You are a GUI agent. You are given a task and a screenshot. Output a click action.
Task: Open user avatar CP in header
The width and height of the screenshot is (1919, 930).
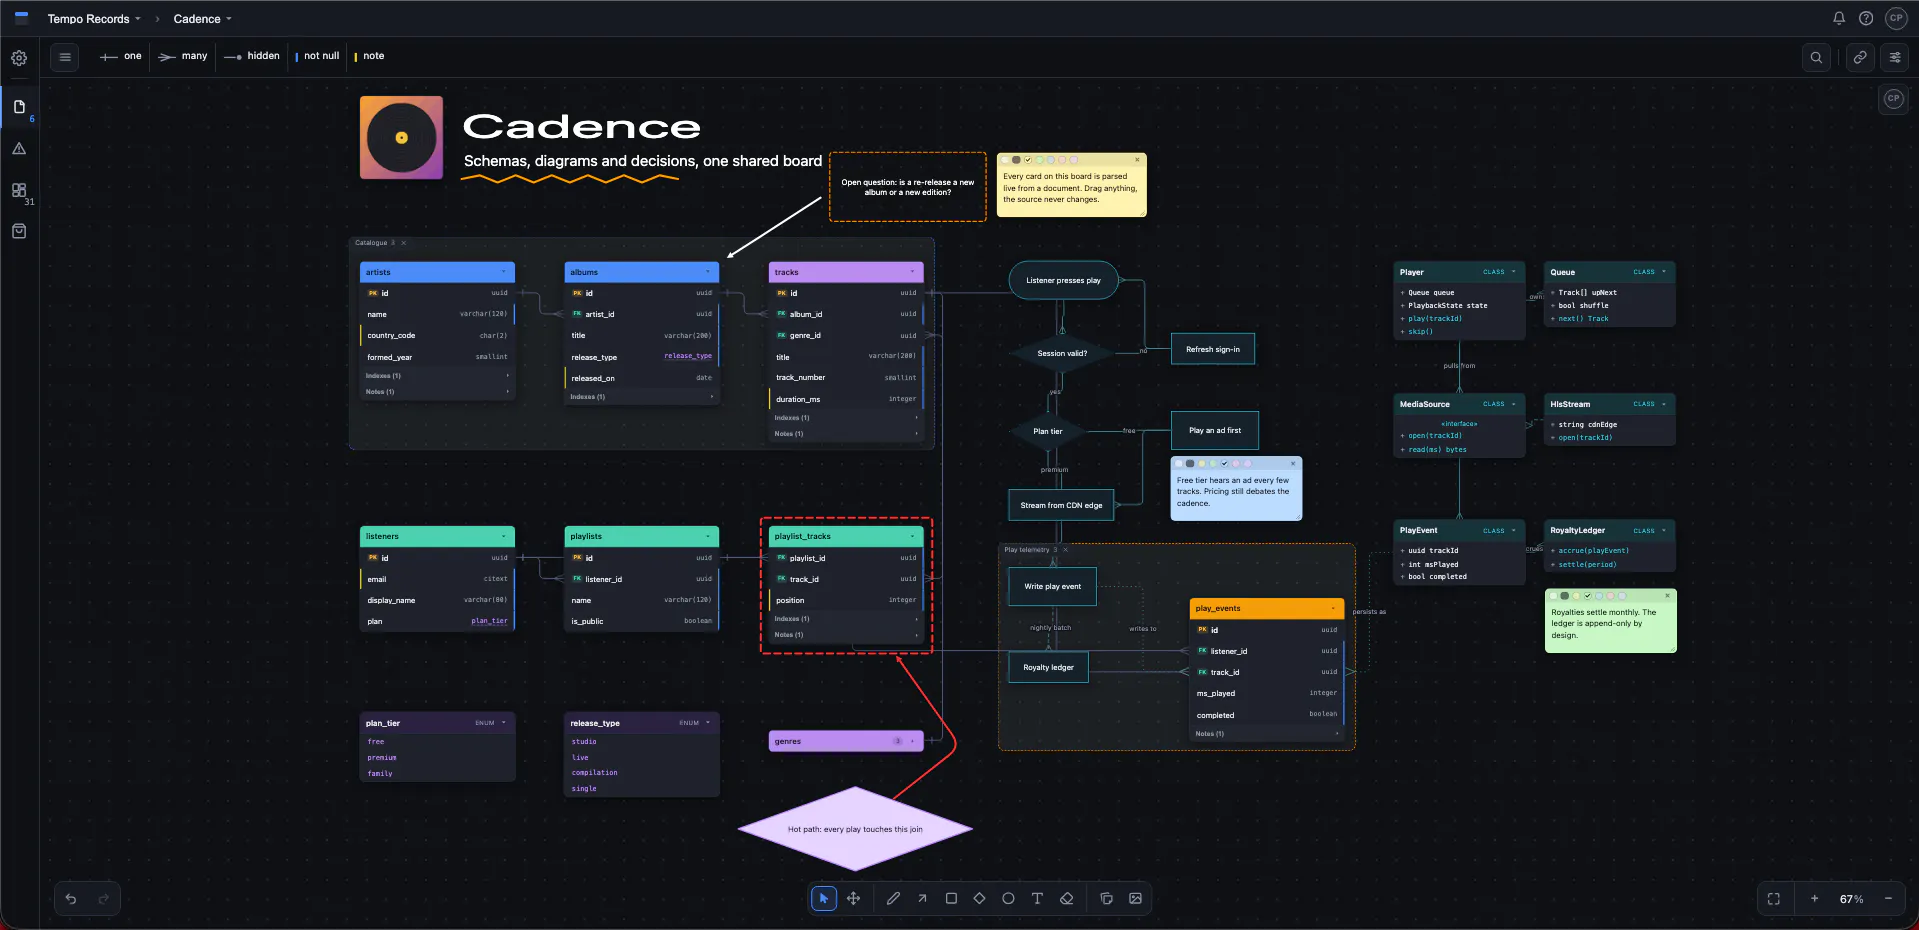pyautogui.click(x=1895, y=18)
